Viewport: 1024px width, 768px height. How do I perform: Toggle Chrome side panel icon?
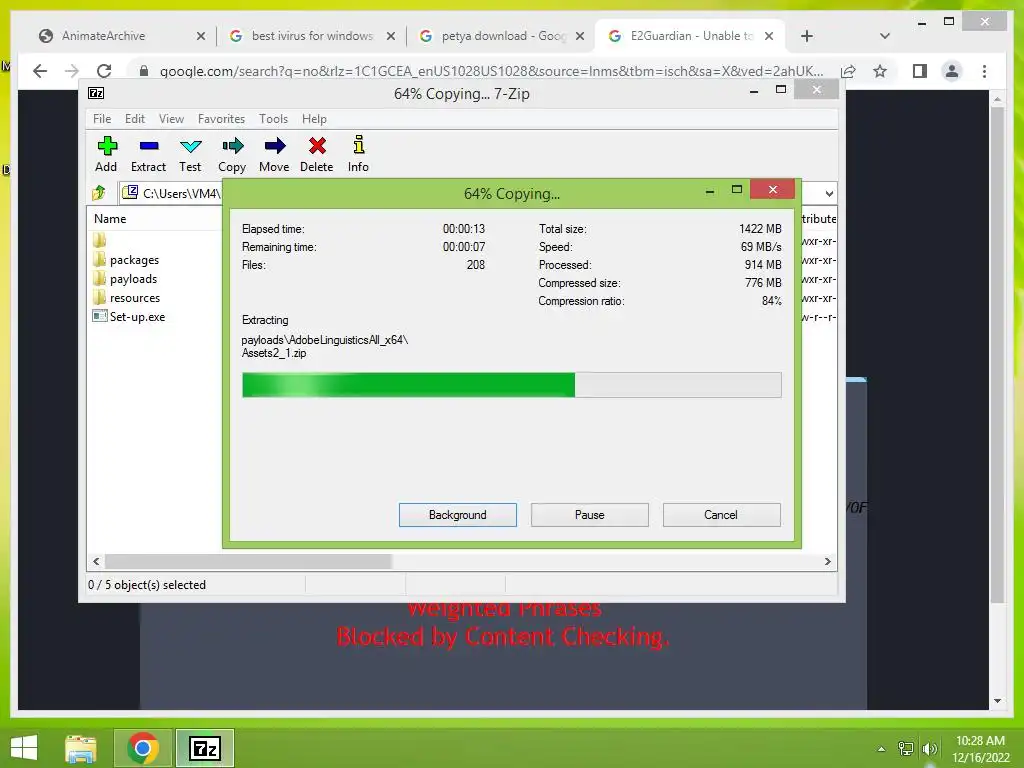coord(920,71)
